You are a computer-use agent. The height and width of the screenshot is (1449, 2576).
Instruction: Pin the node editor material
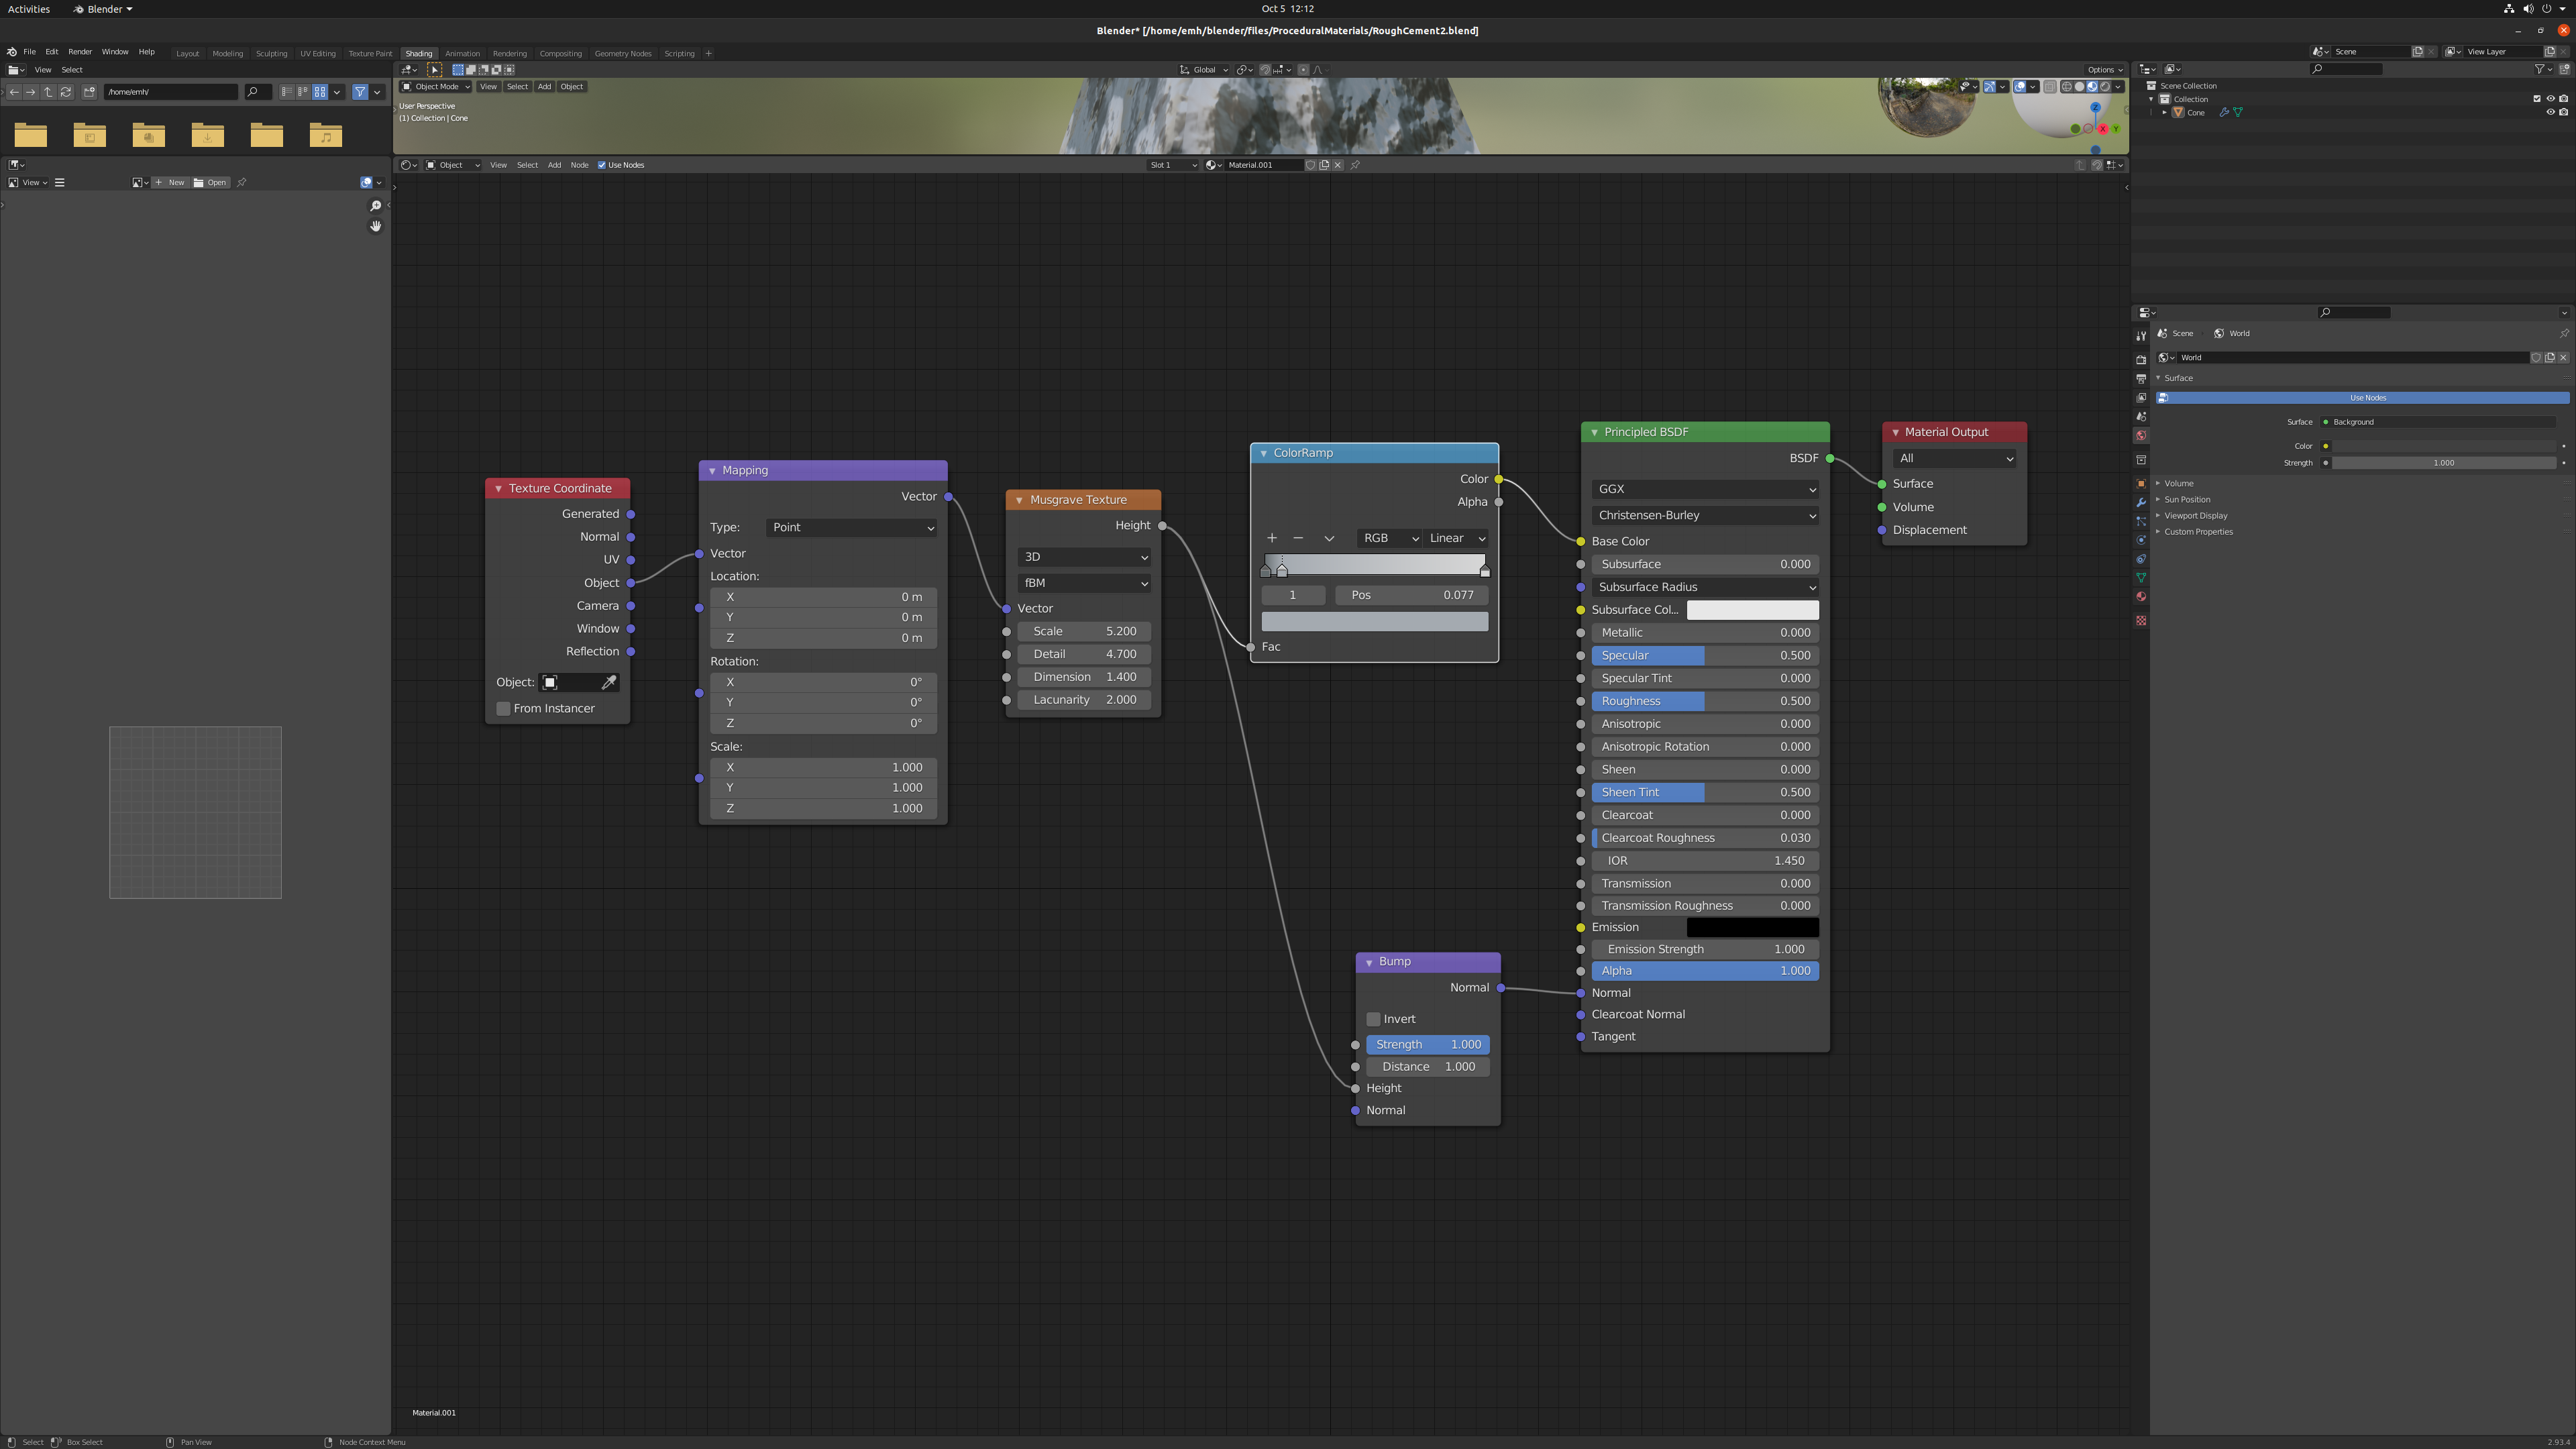click(x=1355, y=165)
